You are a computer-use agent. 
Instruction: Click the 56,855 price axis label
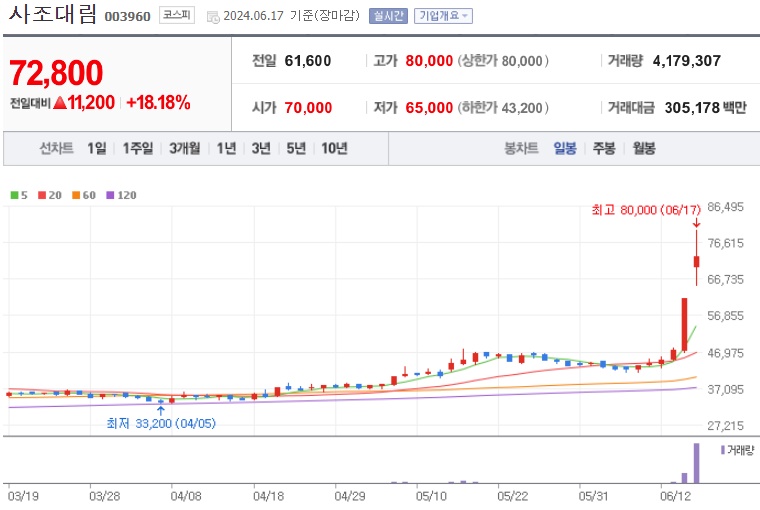725,316
